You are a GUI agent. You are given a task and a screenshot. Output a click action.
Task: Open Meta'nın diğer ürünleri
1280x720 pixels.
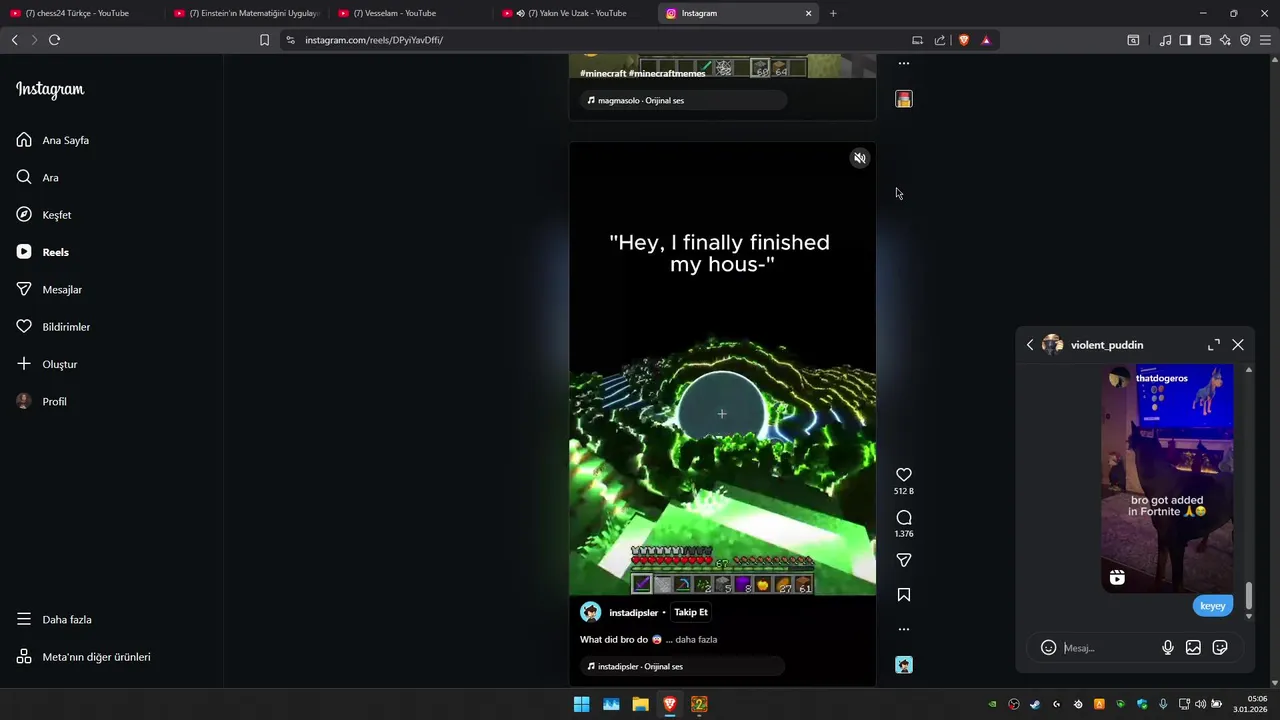tap(84, 657)
